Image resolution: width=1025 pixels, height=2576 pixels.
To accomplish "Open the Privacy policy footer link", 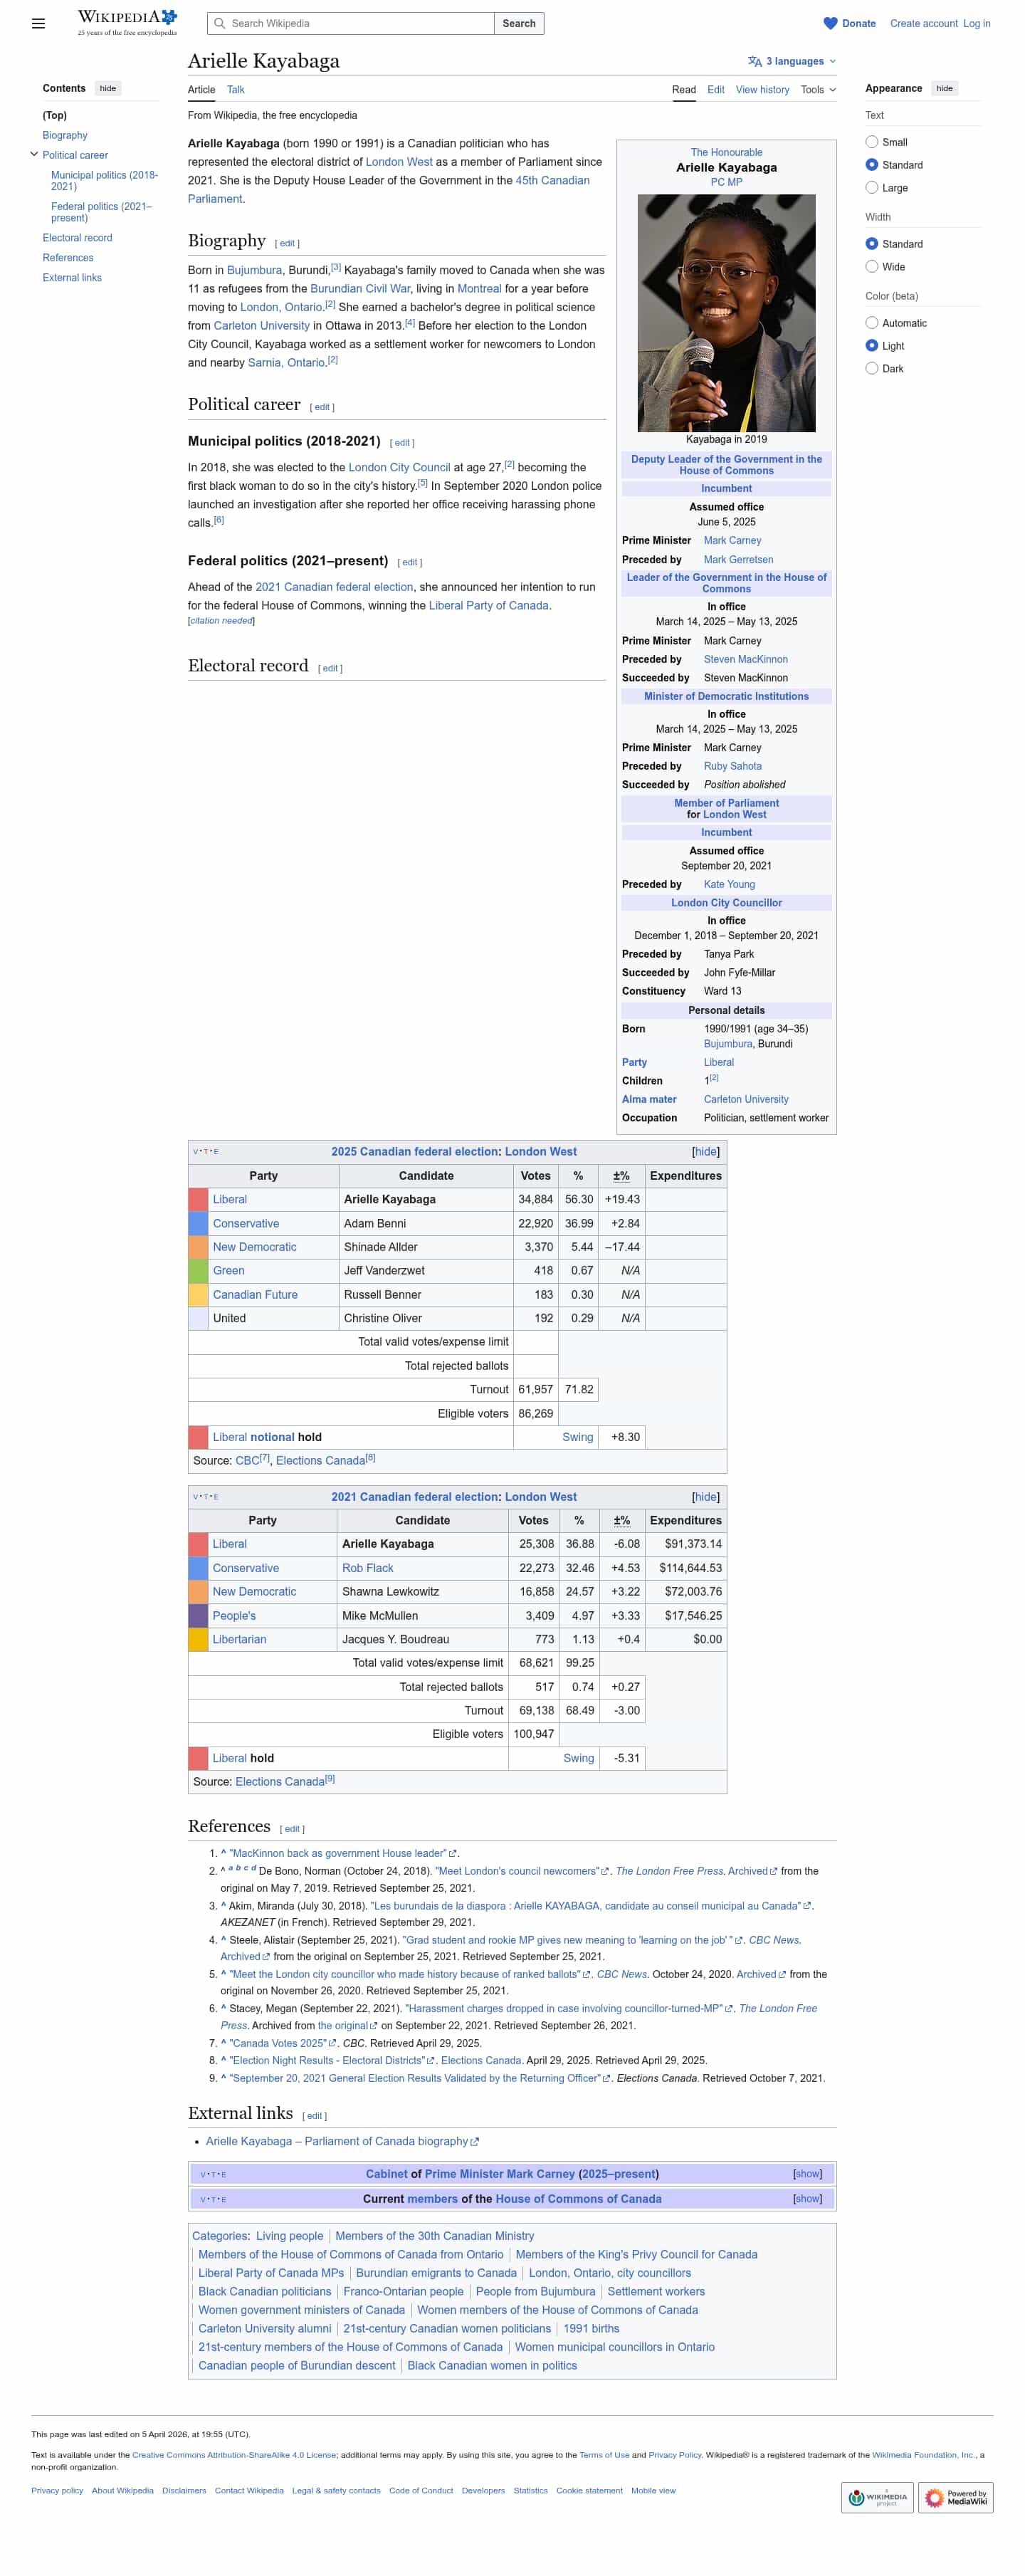I will 57,2490.
